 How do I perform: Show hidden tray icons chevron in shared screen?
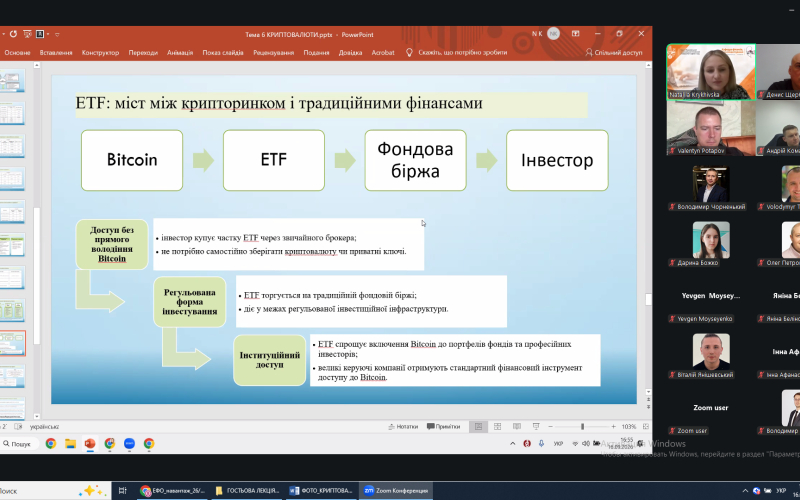513,444
